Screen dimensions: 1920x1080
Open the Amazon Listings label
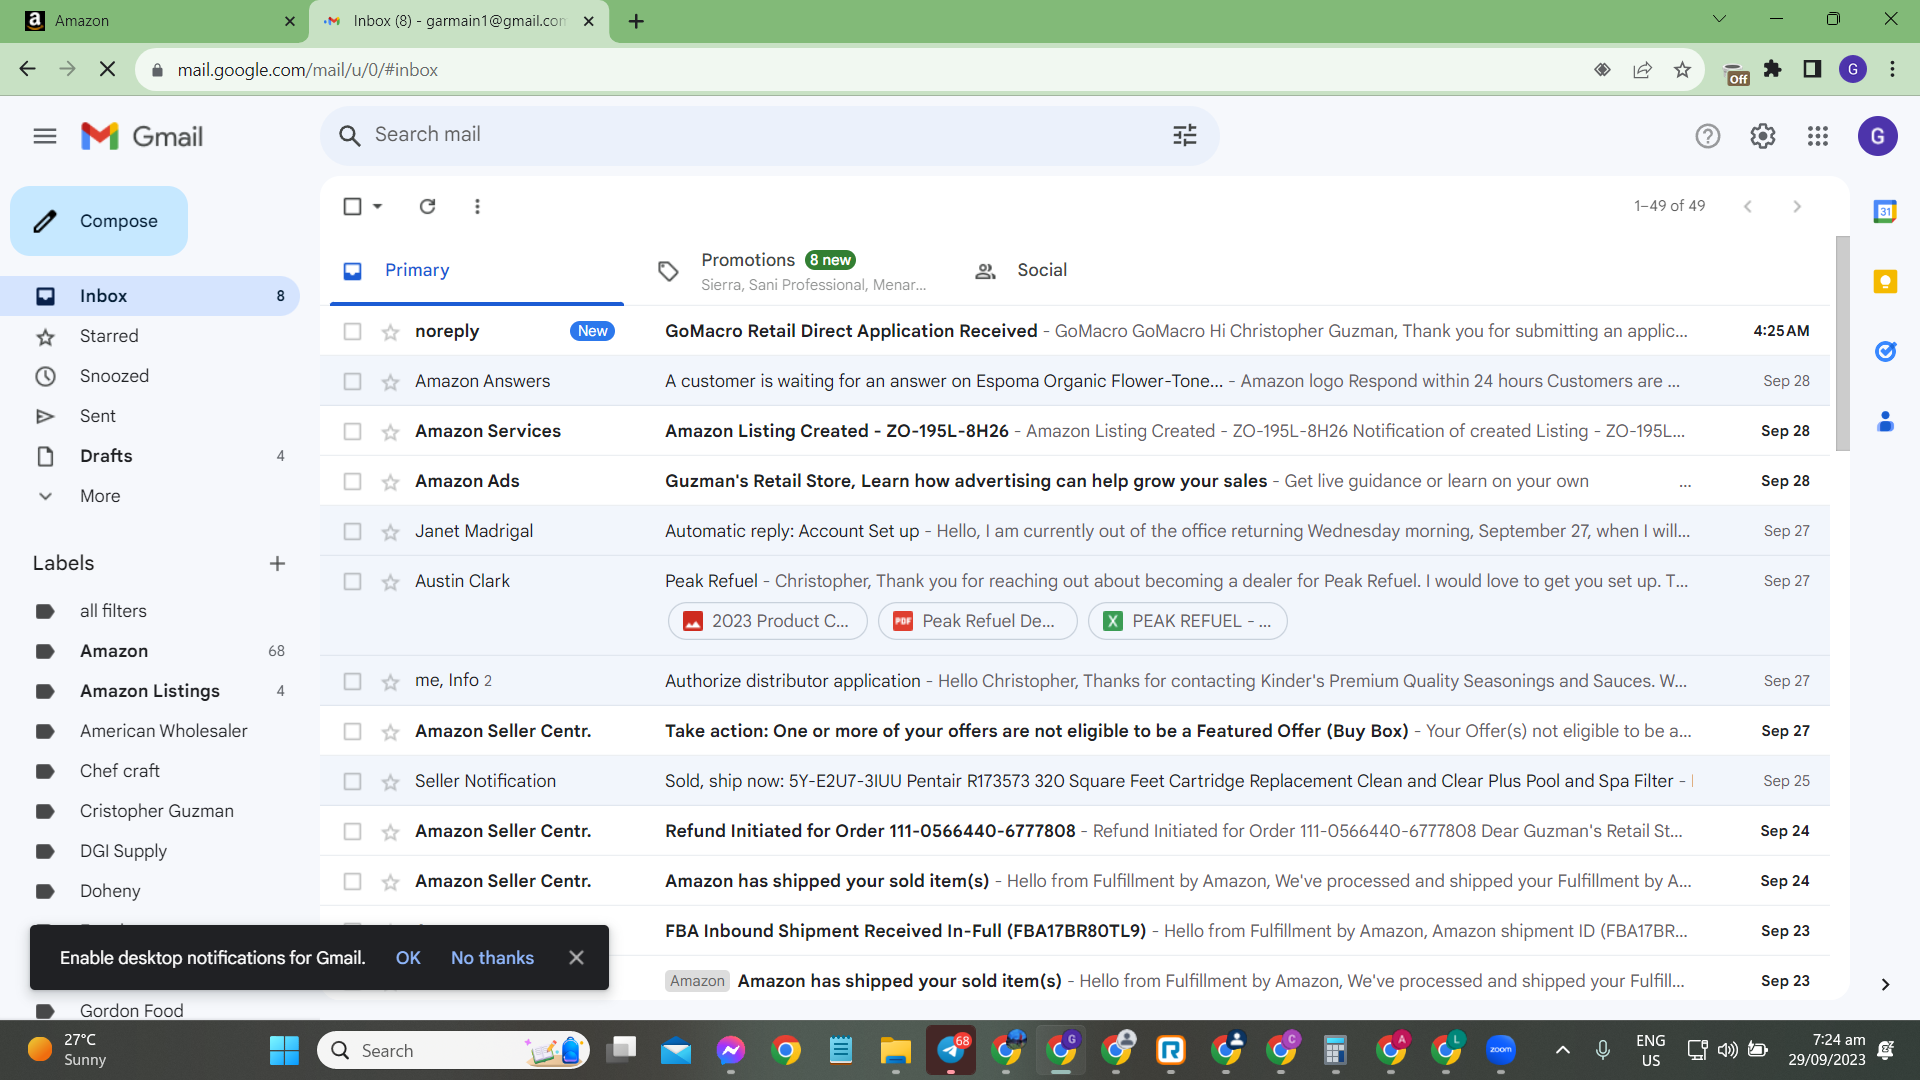tap(150, 691)
